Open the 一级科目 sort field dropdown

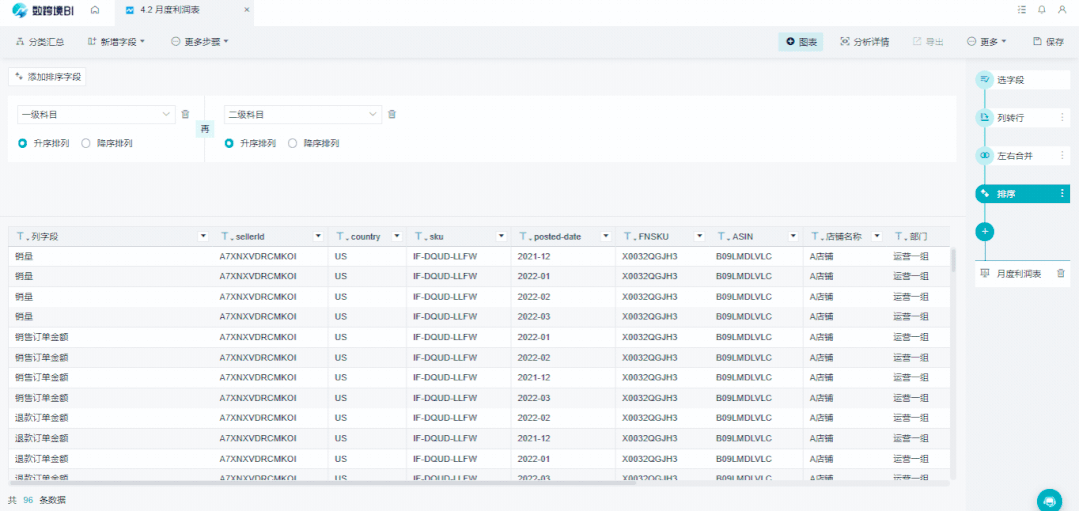tap(96, 114)
